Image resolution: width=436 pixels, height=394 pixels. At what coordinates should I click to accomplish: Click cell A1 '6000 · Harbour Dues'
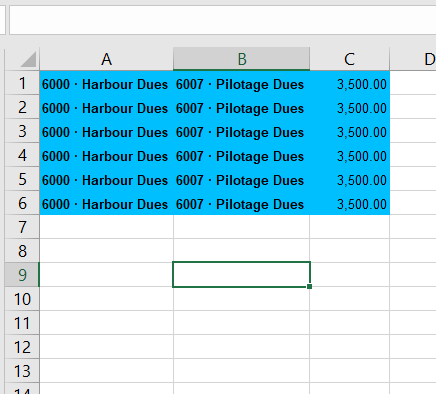pos(106,83)
